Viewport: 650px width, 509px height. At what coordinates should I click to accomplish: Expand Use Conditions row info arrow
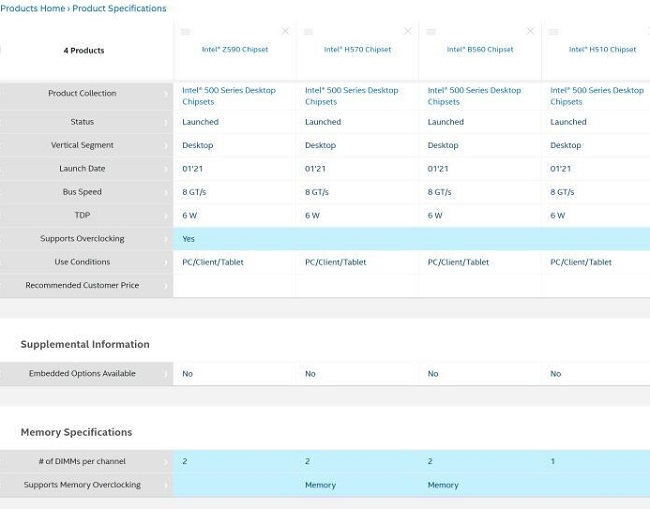tap(166, 262)
